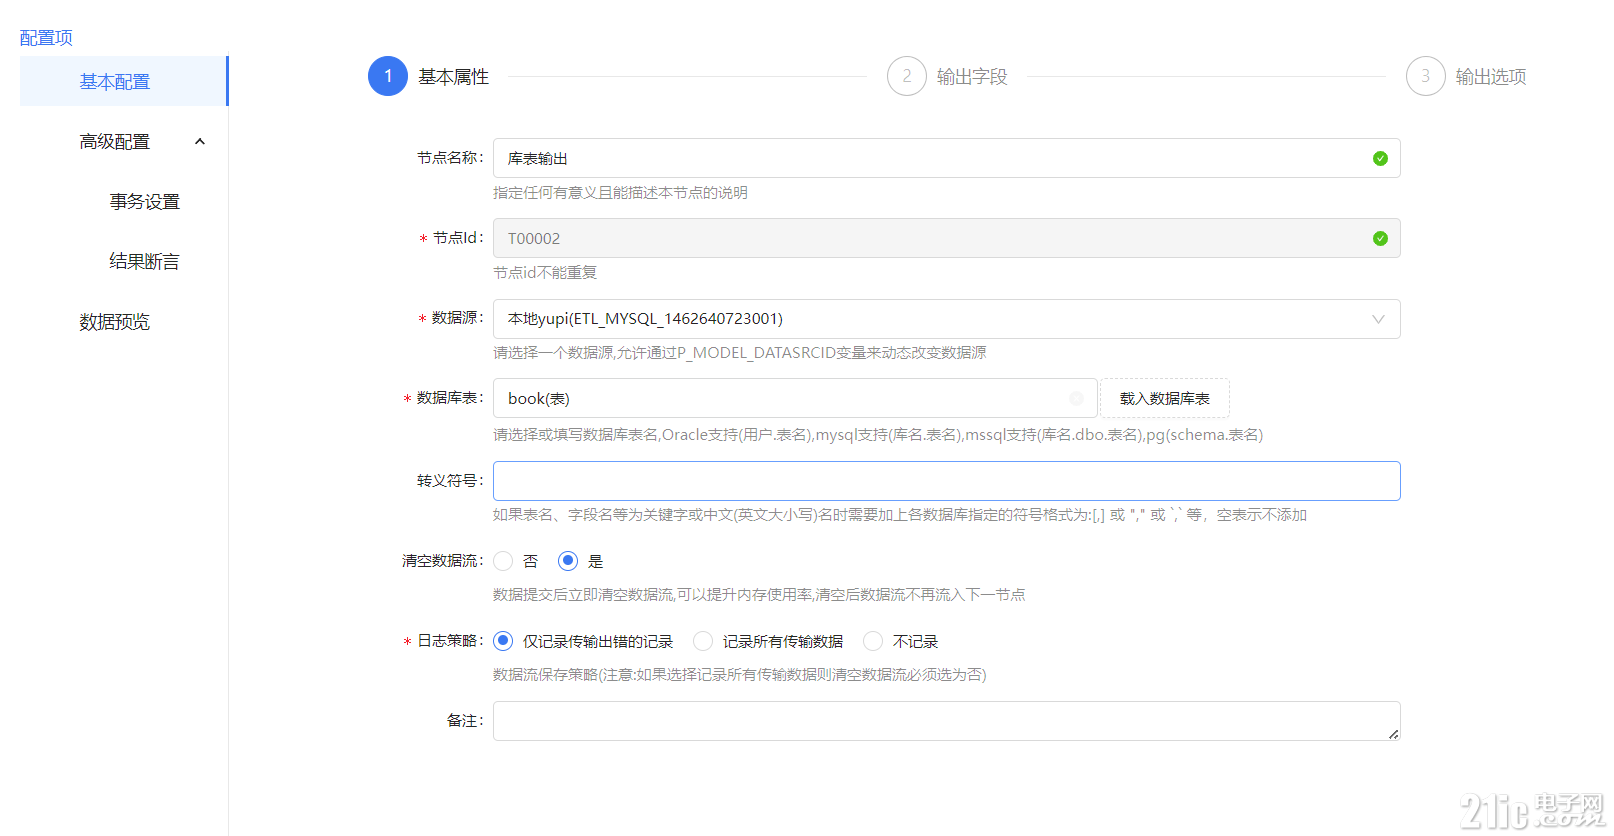Screen dimensions: 1614x836
Task: Click the hint mentioning P_MODEL_DATASRCID
Action: click(x=740, y=353)
